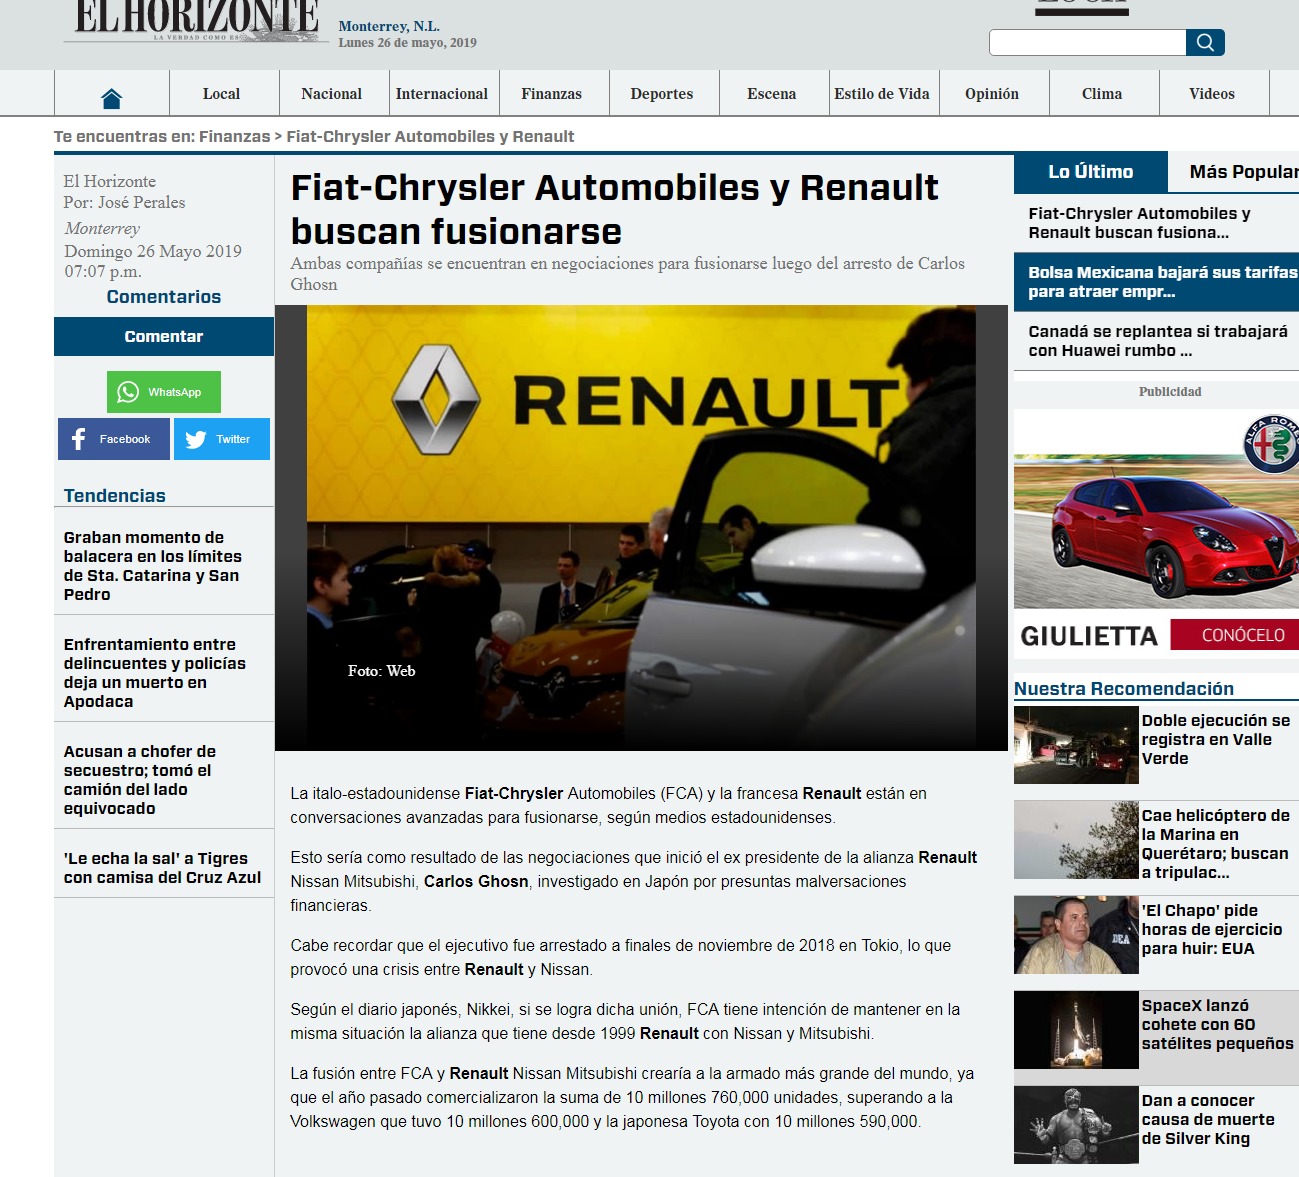This screenshot has height=1177, width=1299.
Task: Open Acusan a chofer de secuestro story
Action: [x=139, y=780]
